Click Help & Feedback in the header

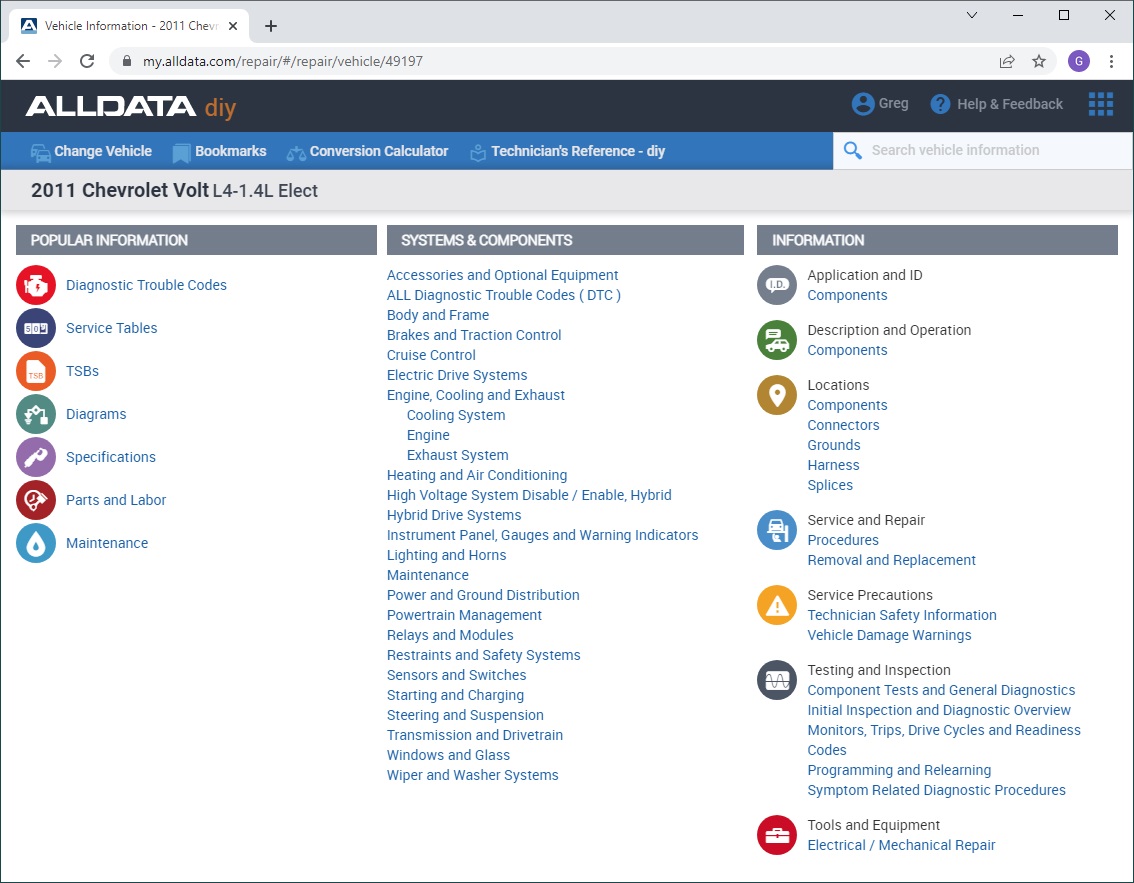pos(997,104)
